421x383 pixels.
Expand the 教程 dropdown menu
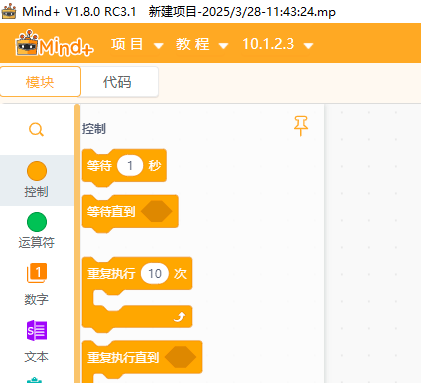click(202, 44)
